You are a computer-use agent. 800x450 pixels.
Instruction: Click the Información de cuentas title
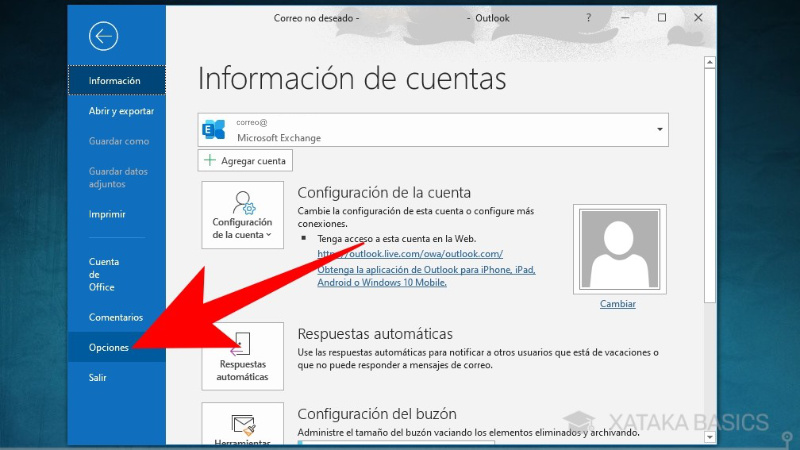pos(352,79)
